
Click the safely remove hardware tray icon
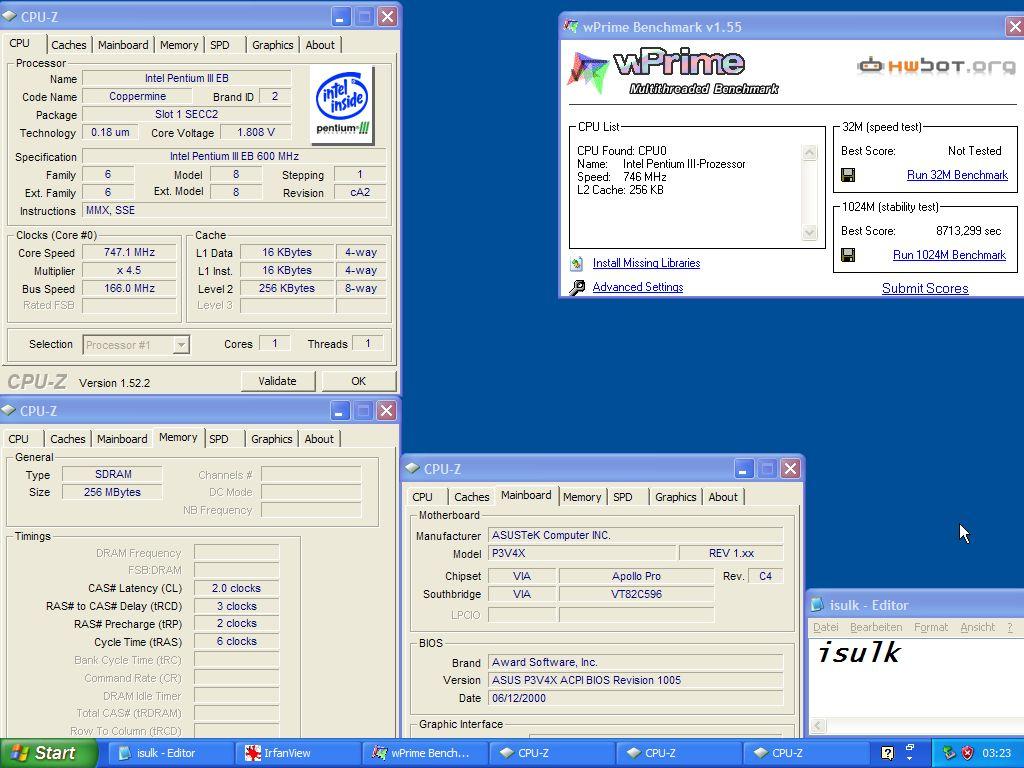pyautogui.click(x=950, y=753)
